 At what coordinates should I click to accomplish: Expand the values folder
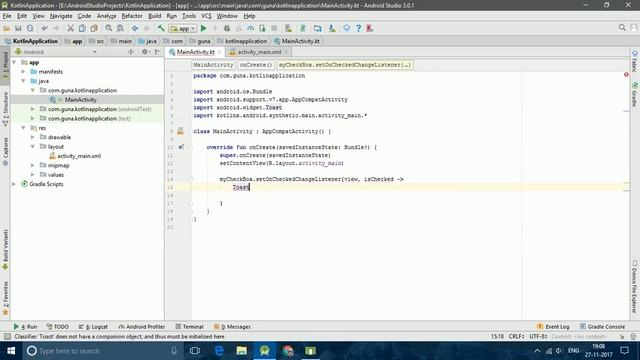pos(33,175)
